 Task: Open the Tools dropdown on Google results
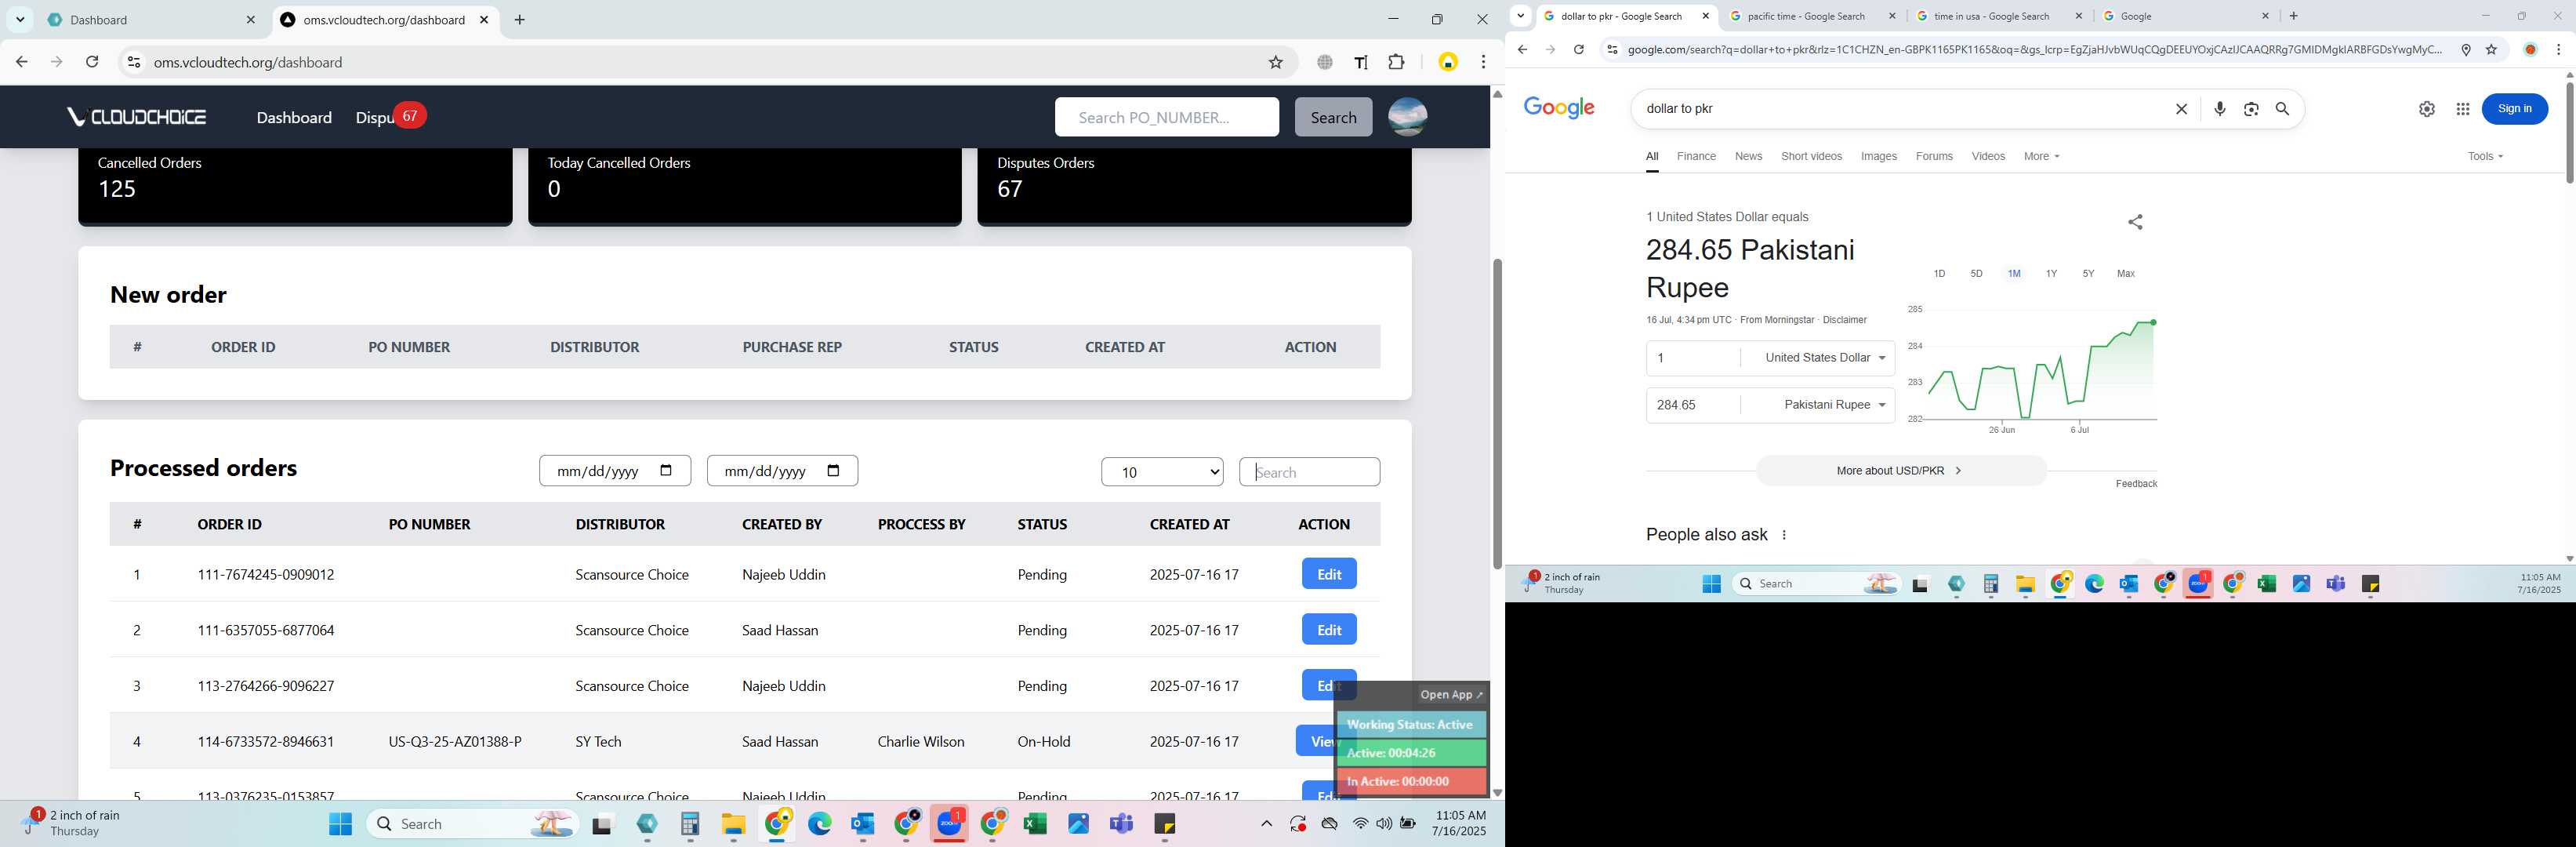(2485, 156)
